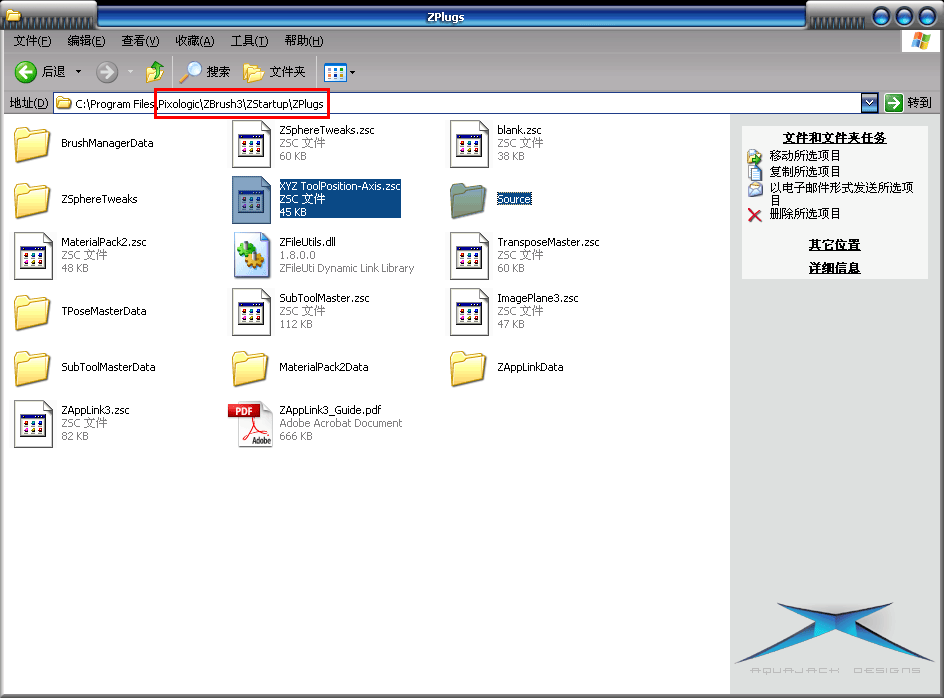Open the Views mode dropdown arrow

[x=353, y=73]
